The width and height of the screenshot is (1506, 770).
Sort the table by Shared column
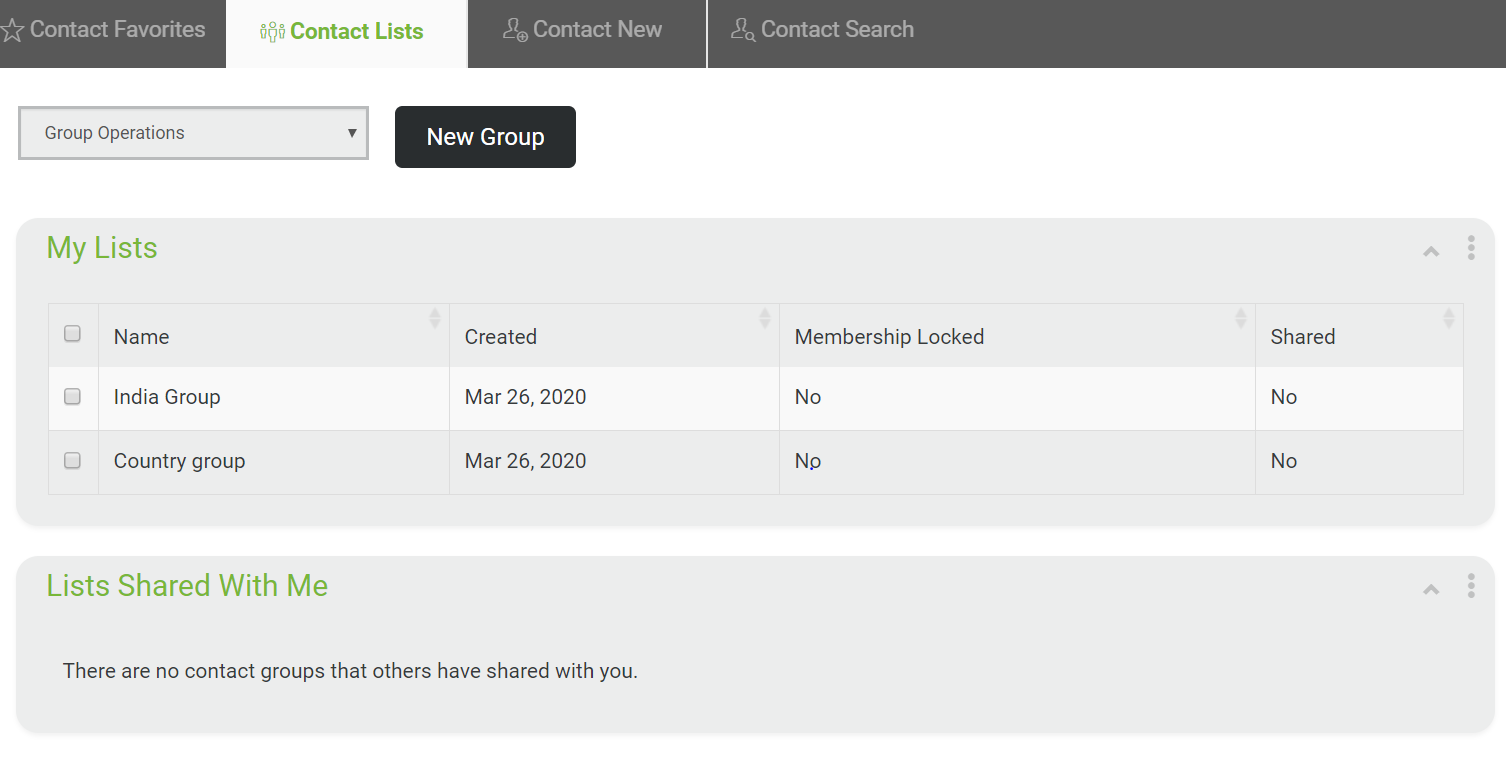[x=1449, y=318]
